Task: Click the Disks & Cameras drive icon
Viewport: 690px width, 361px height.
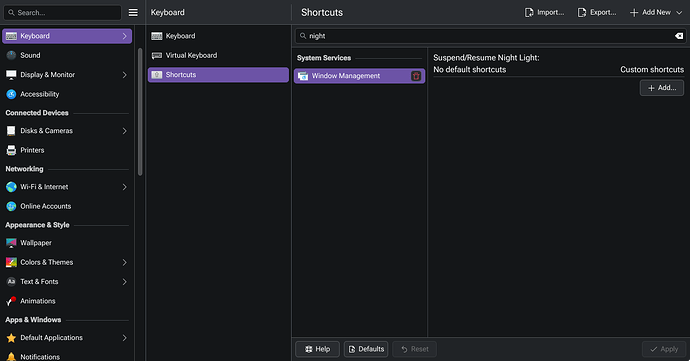Action: click(x=11, y=131)
